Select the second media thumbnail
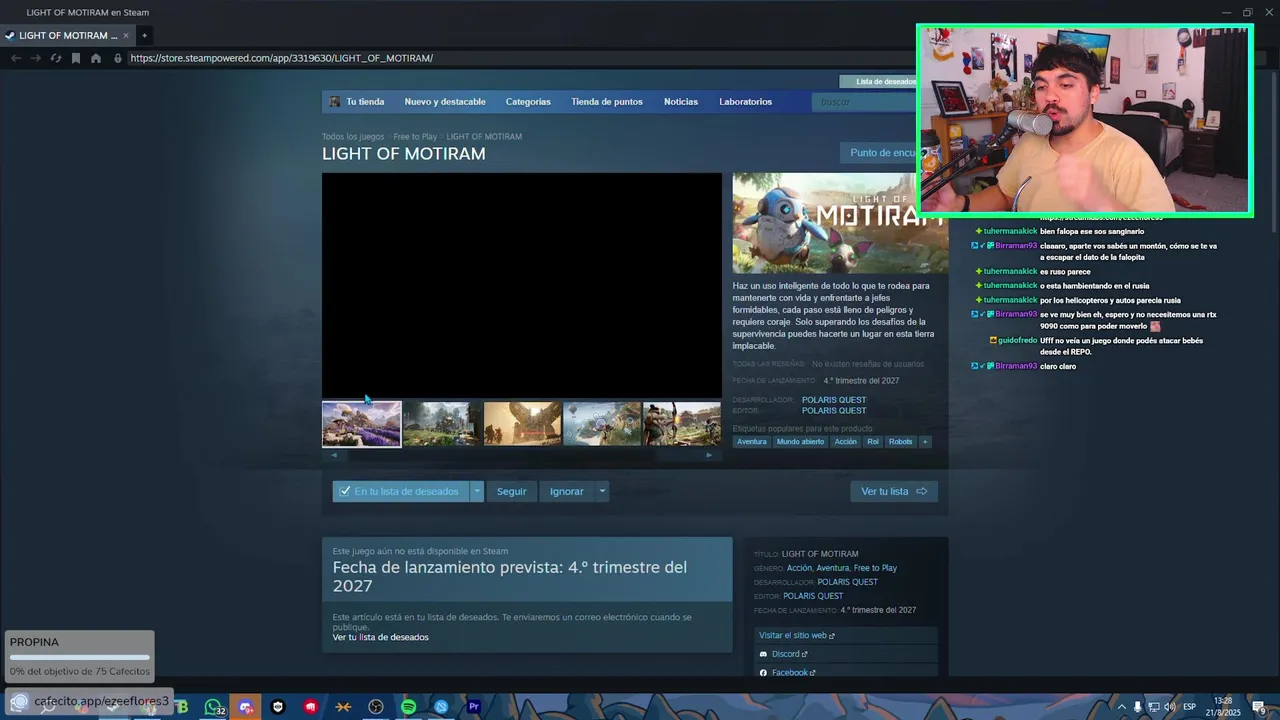 [x=442, y=424]
